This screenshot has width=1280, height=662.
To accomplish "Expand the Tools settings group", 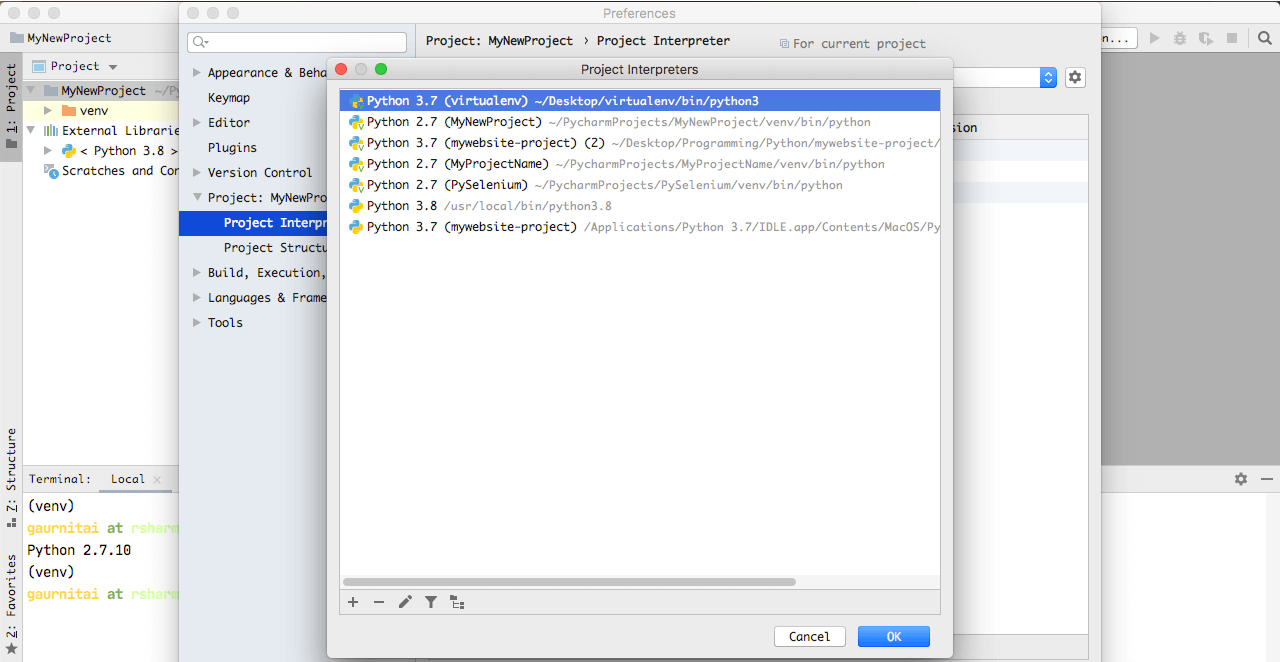I will pyautogui.click(x=197, y=323).
